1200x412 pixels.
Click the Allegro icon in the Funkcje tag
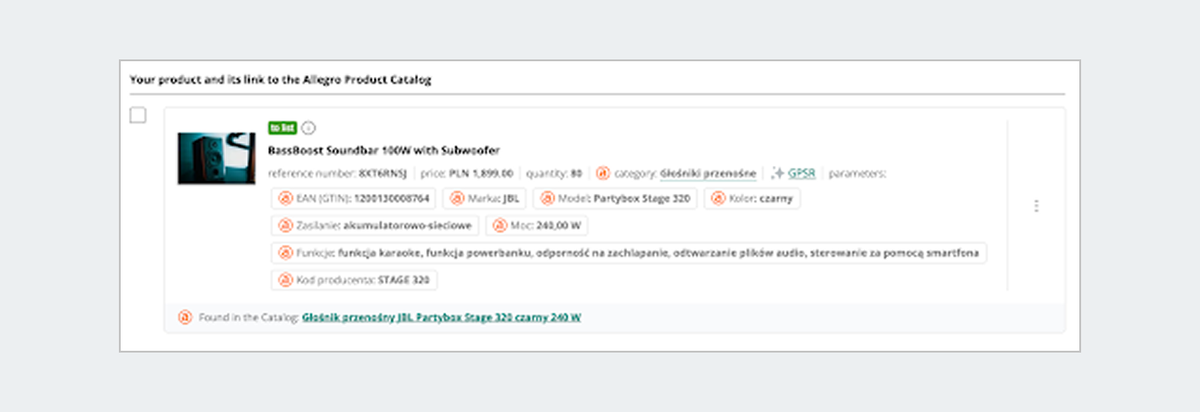[x=285, y=253]
